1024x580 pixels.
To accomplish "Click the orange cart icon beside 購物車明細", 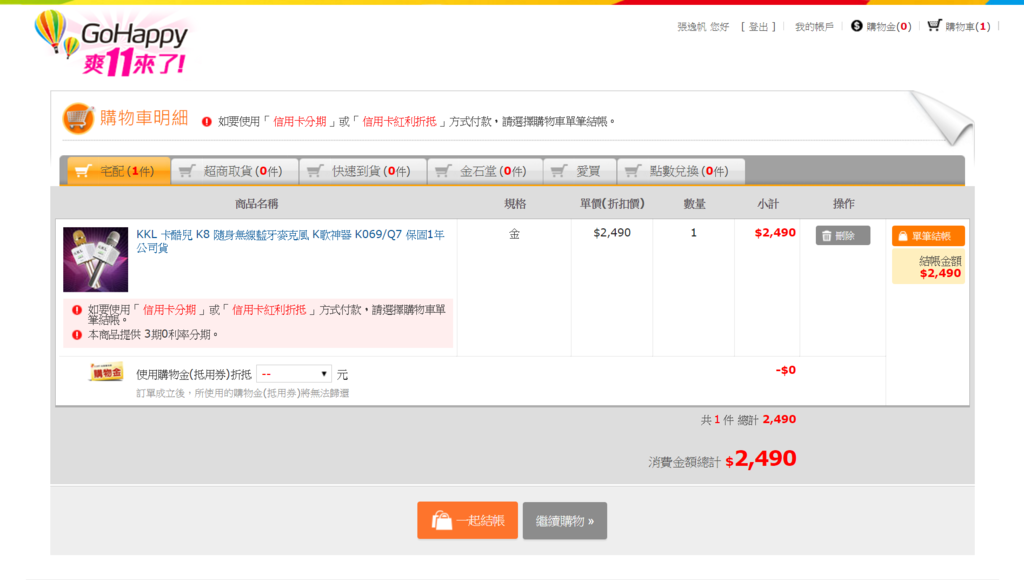I will click(x=78, y=119).
